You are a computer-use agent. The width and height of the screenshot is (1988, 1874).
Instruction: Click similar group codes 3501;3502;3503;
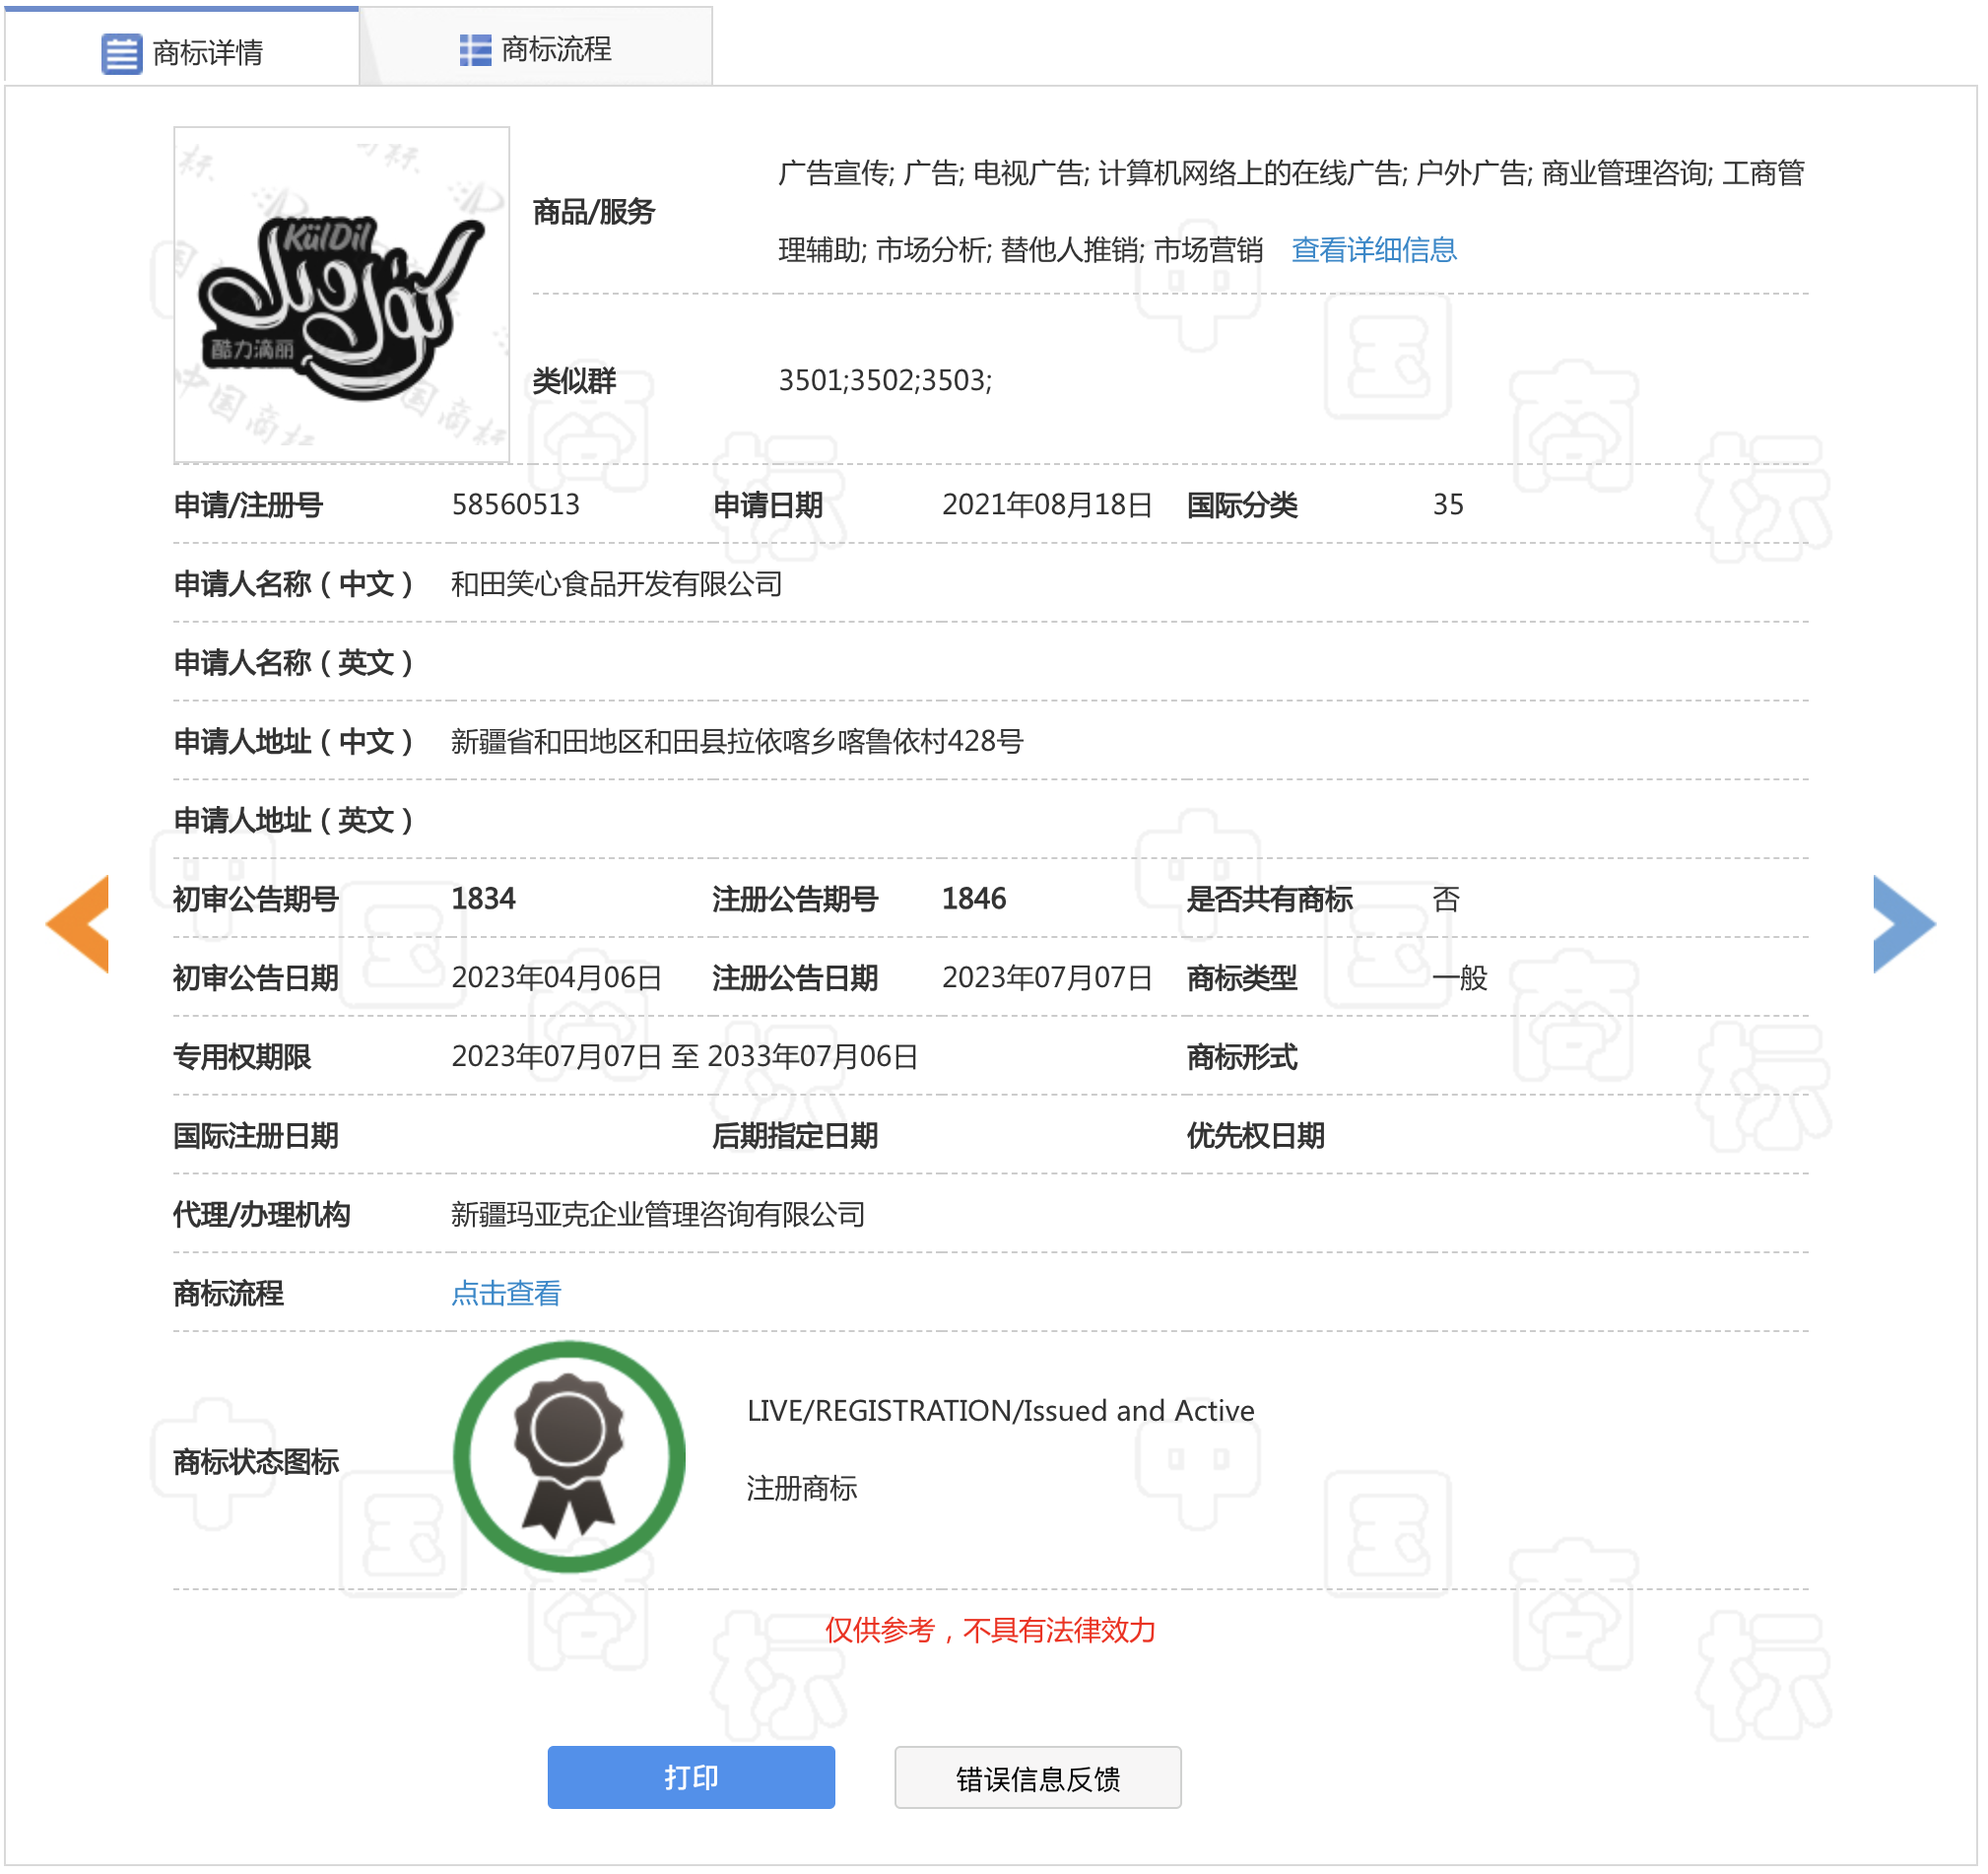click(886, 380)
